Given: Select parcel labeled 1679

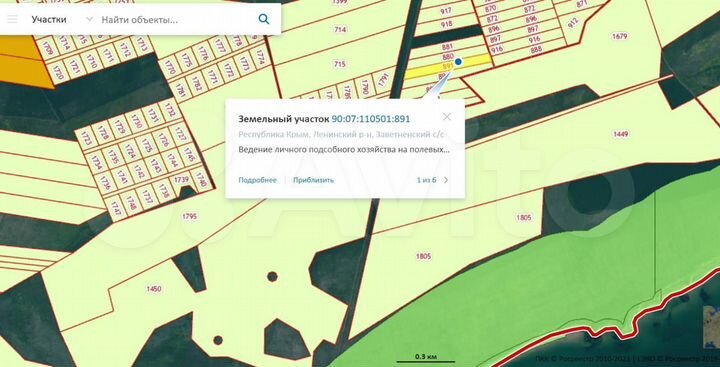Looking at the screenshot, I should pyautogui.click(x=619, y=36).
